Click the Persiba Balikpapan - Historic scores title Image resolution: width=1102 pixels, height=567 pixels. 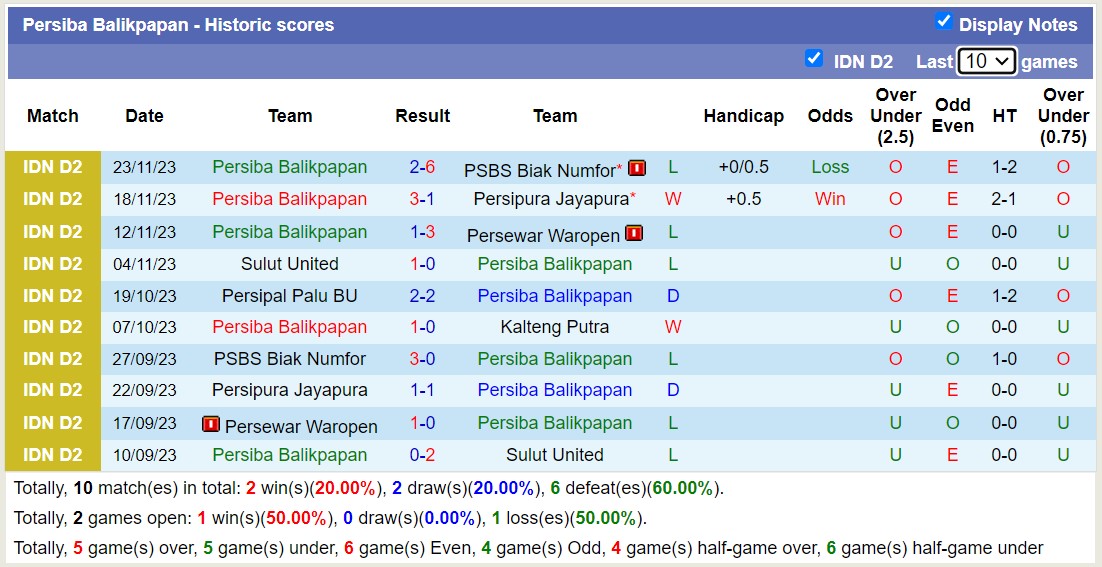(x=179, y=25)
